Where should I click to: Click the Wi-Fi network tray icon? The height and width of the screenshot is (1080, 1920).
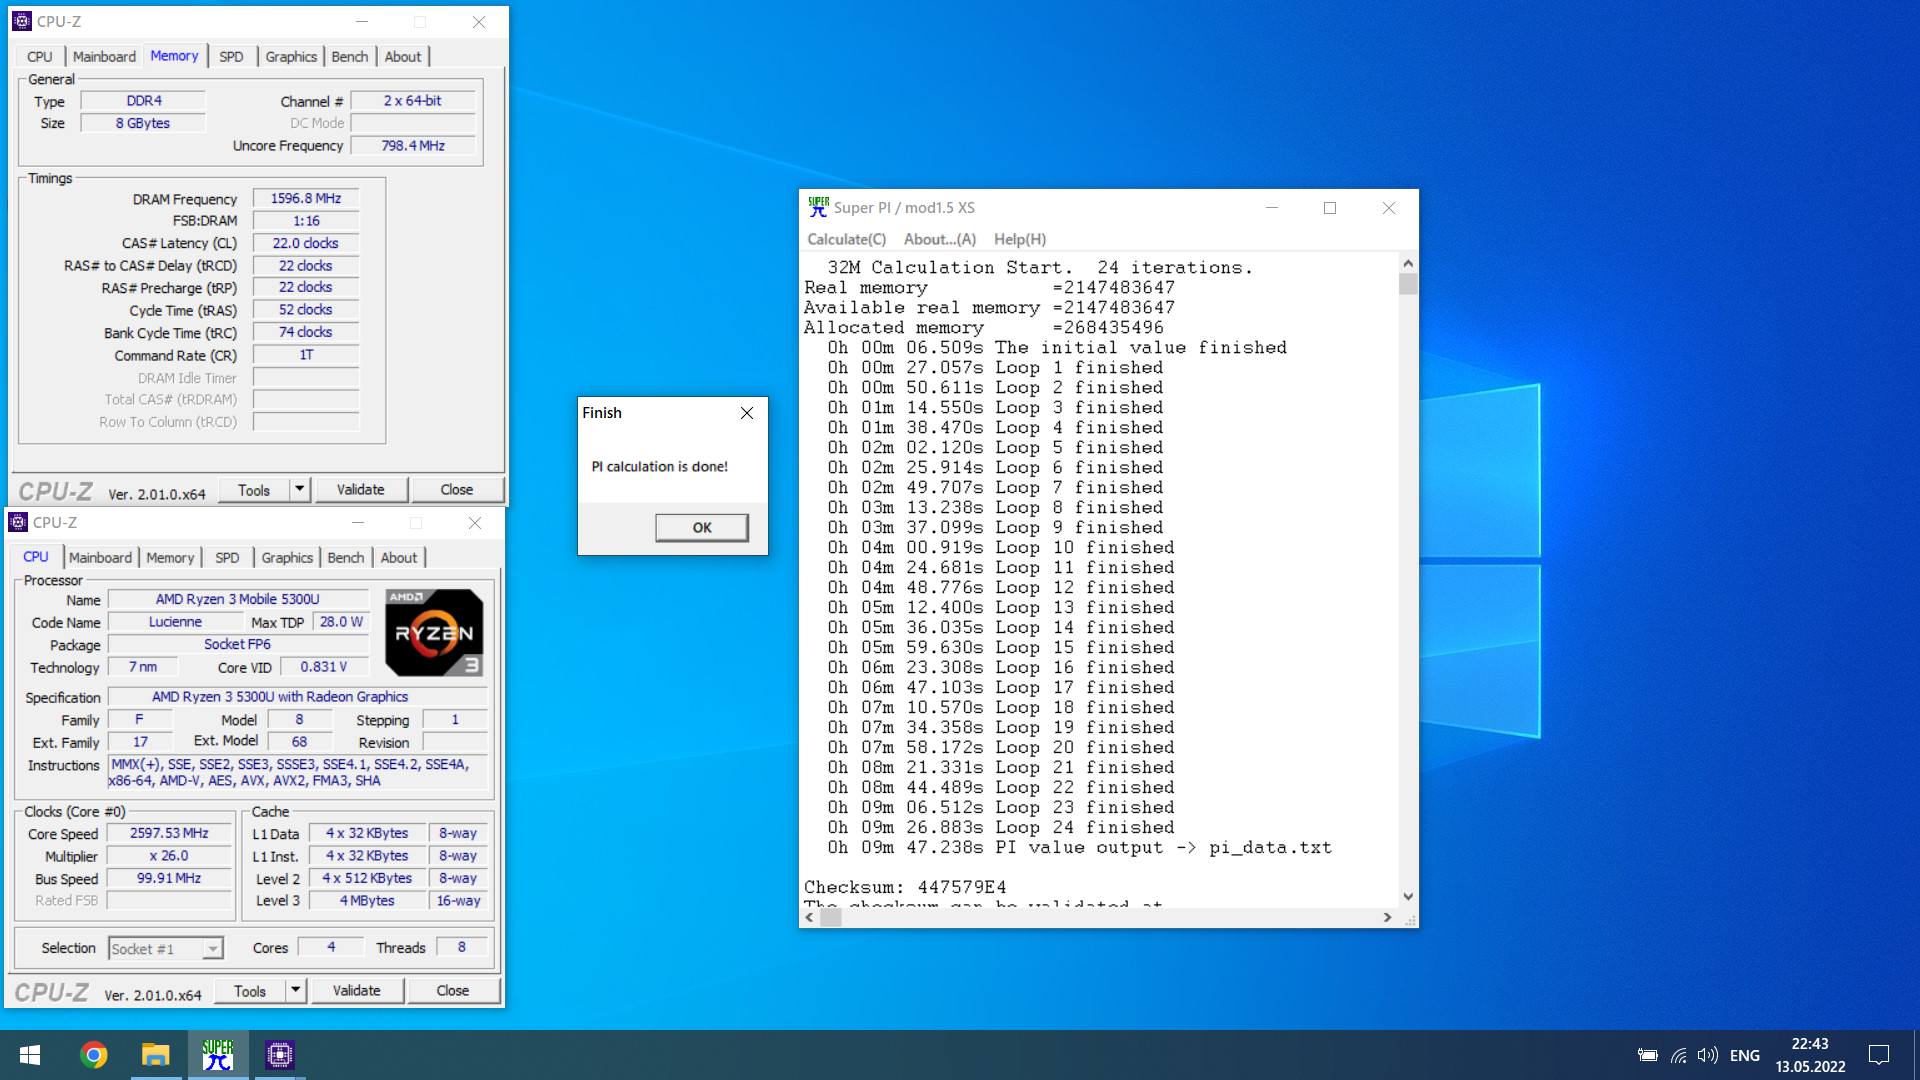1678,1055
